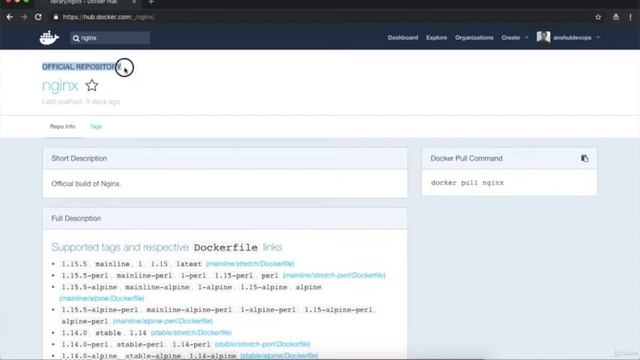This screenshot has height=360, width=640.
Task: Click the user avatar picture
Action: (x=543, y=37)
